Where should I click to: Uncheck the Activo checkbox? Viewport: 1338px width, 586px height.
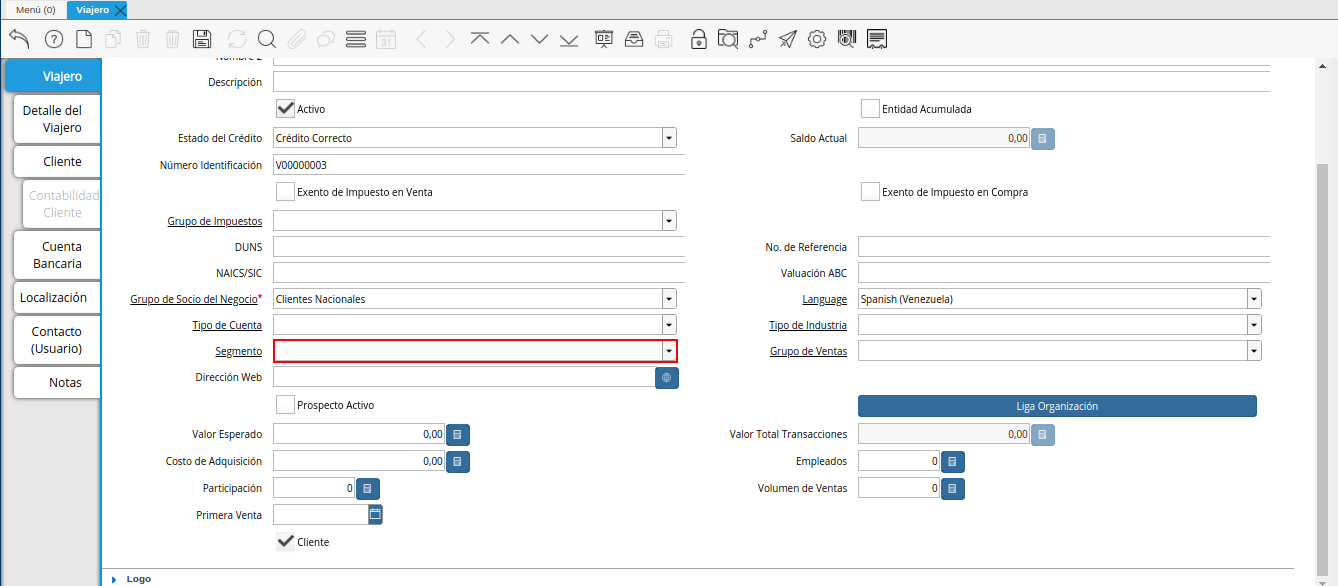point(285,109)
